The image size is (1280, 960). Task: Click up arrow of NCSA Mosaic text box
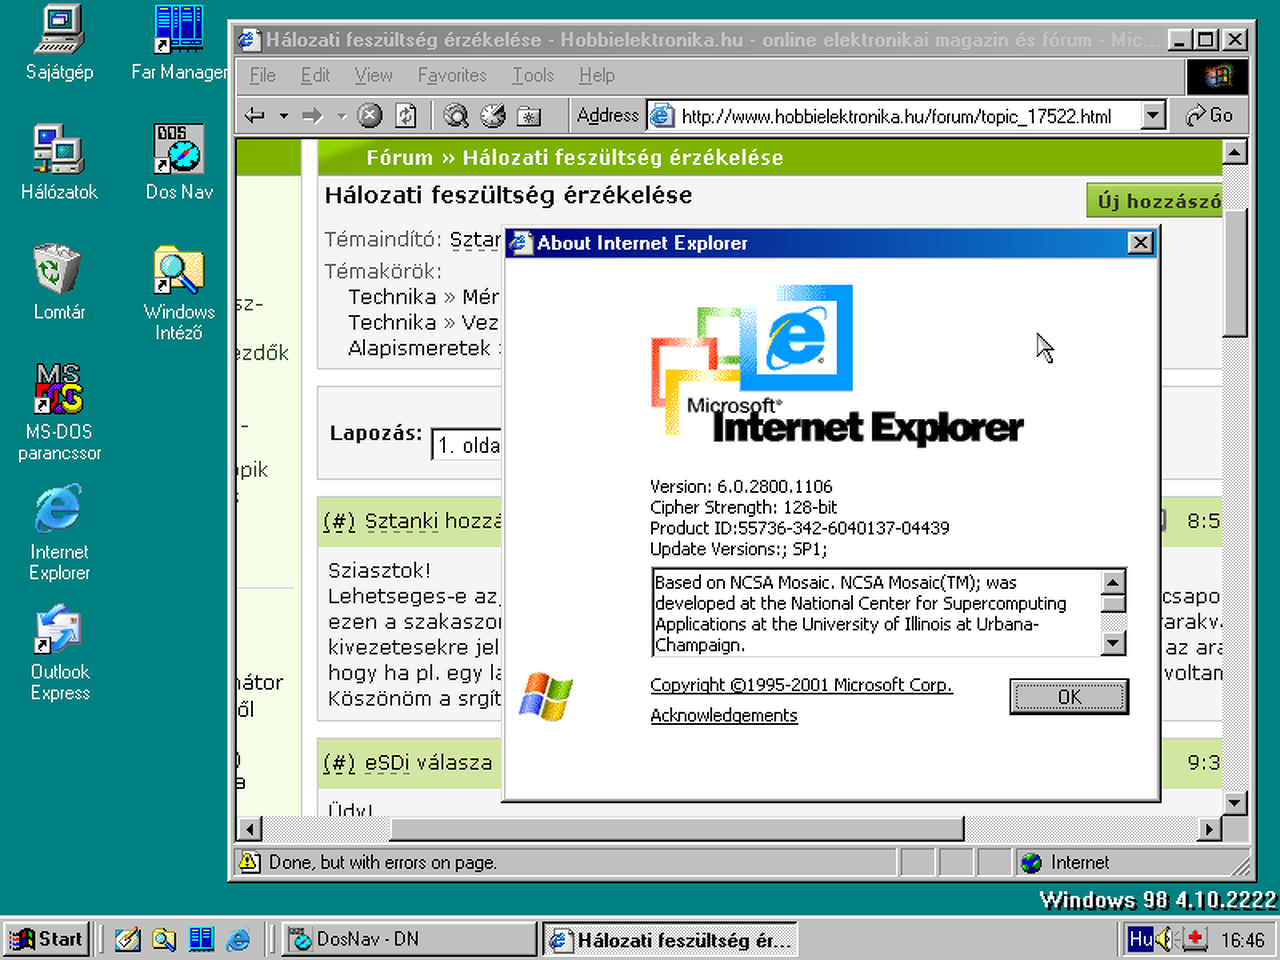click(1113, 582)
